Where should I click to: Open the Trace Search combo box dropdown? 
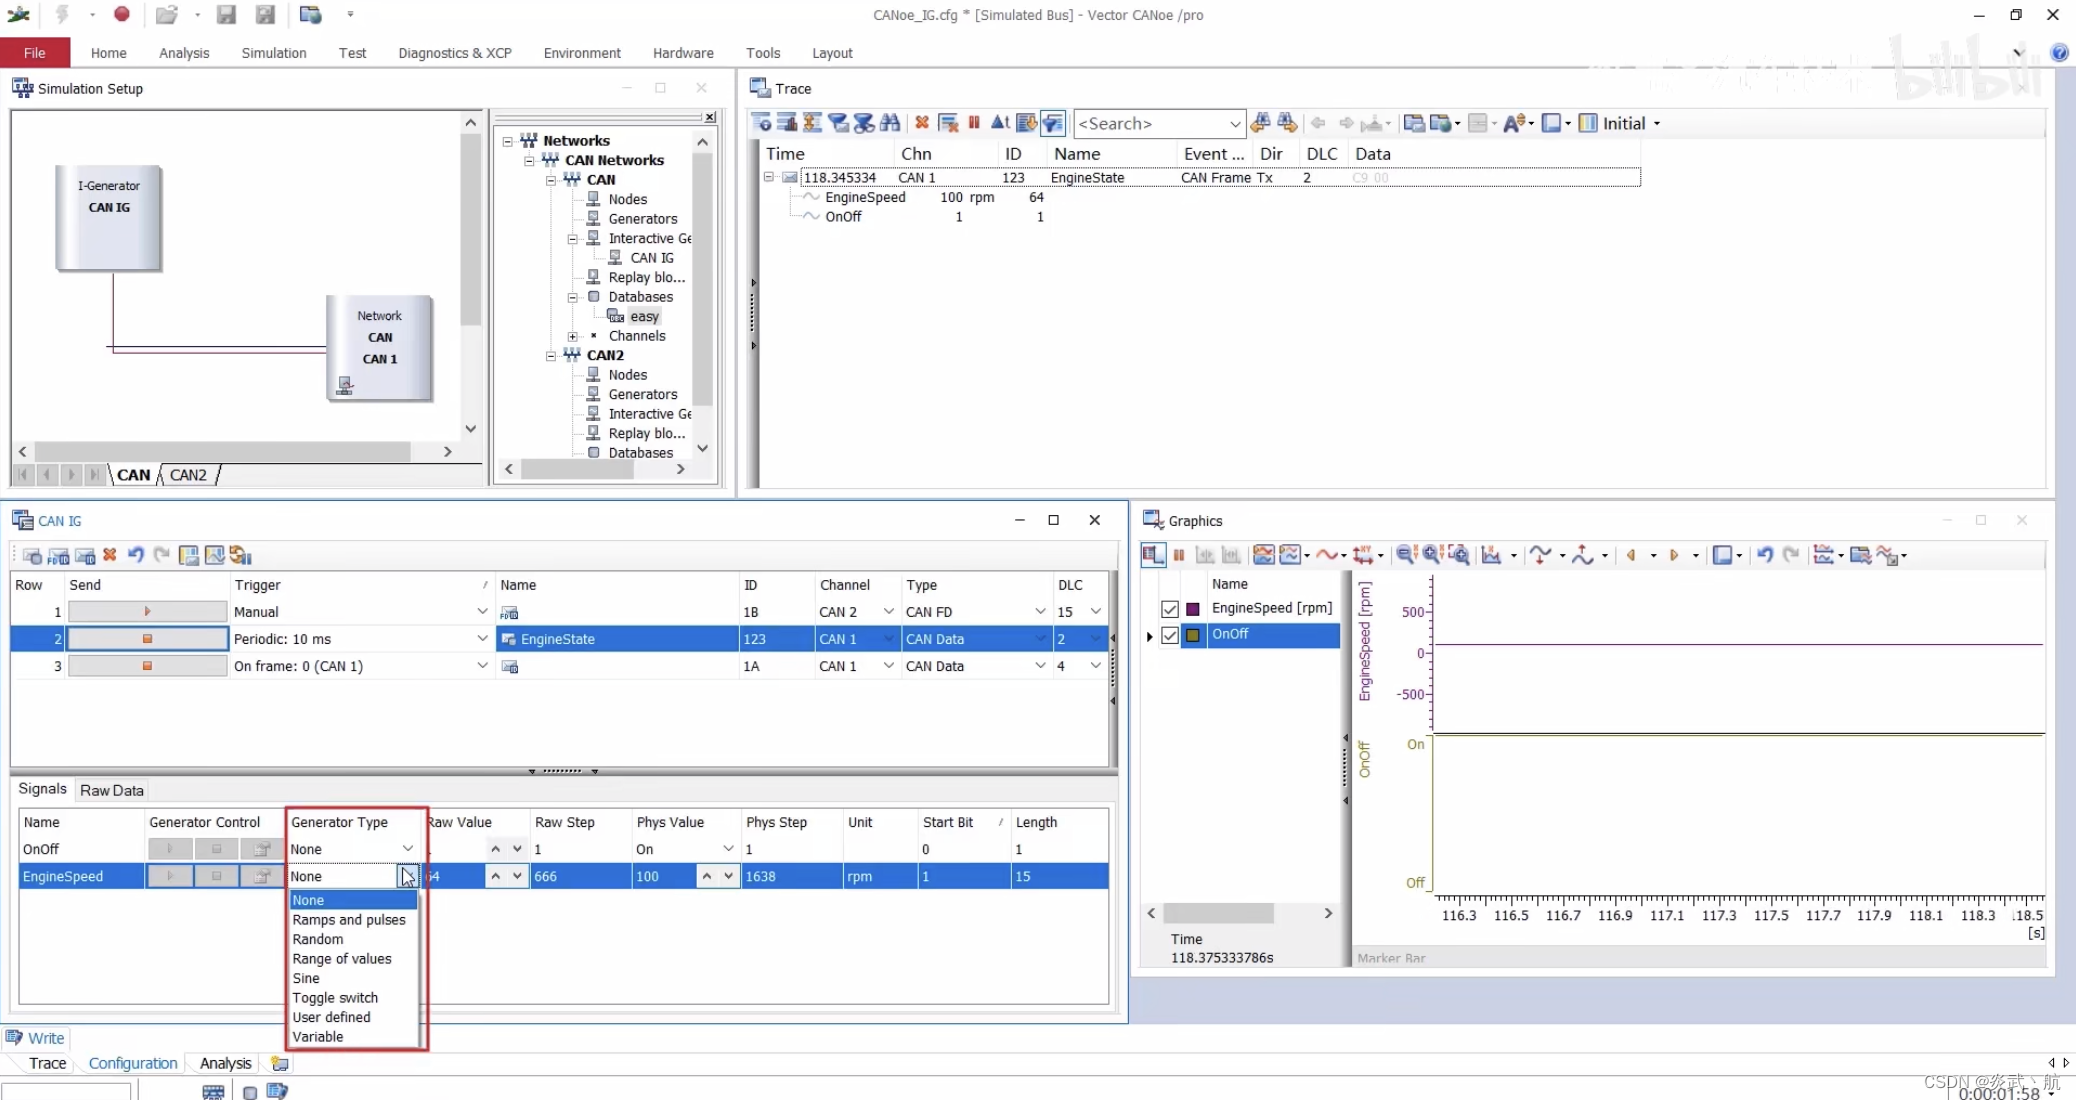coord(1234,124)
